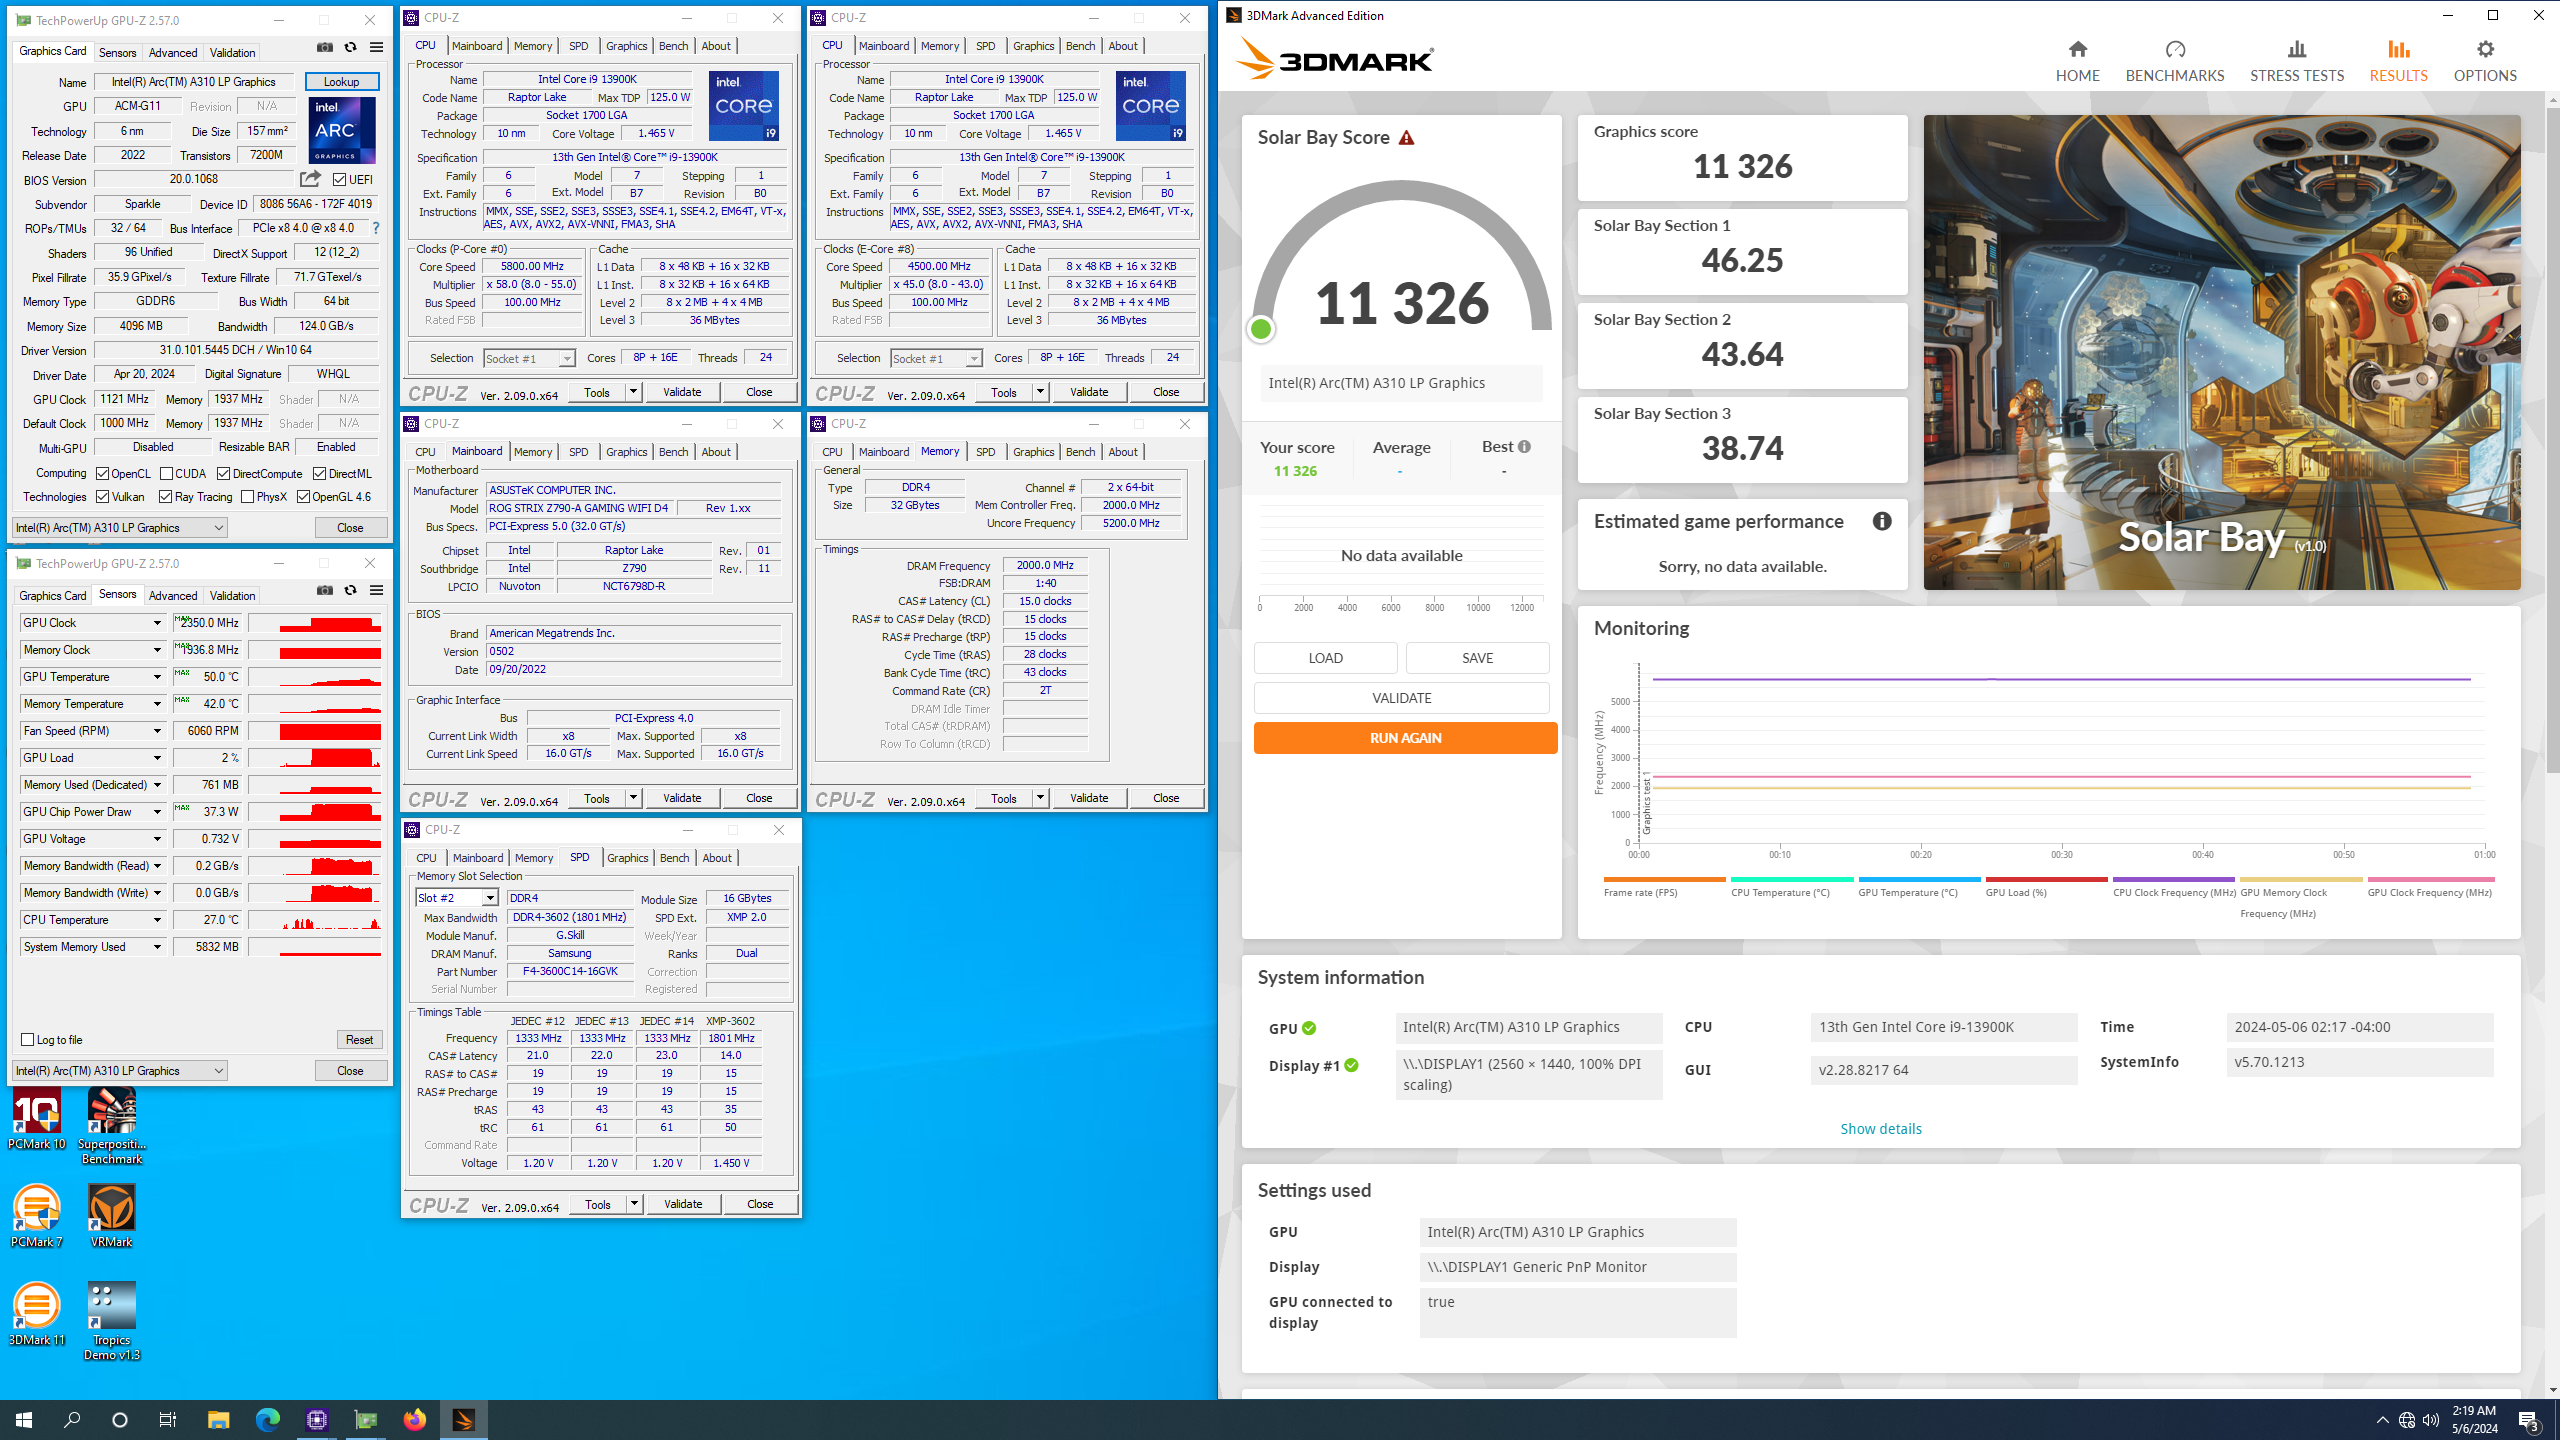Enable Log to file checkbox
The image size is (2560, 1440).
click(x=28, y=1040)
